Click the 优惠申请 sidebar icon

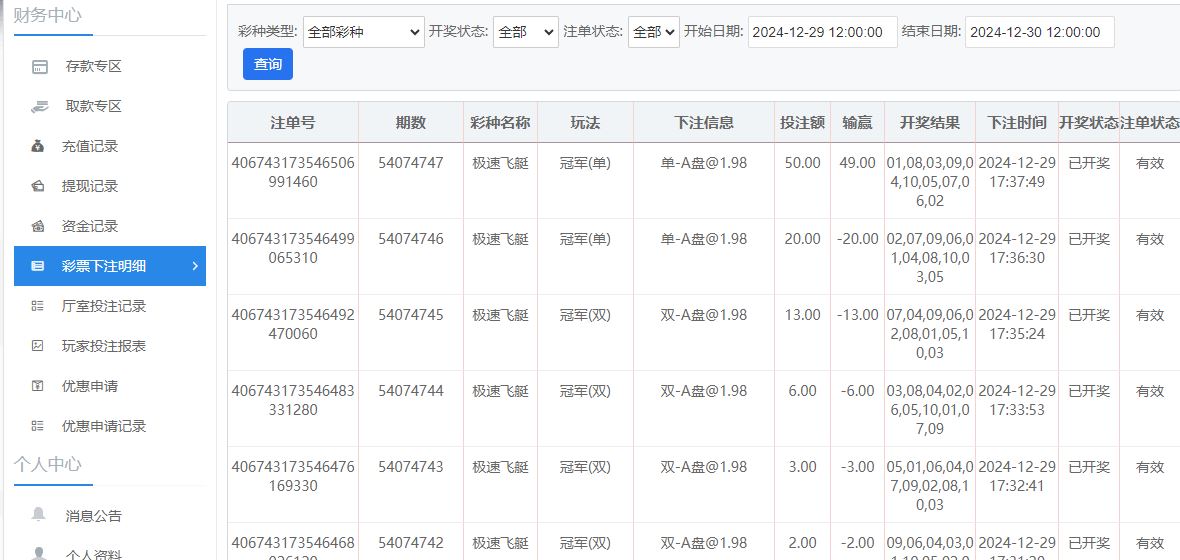pos(38,386)
